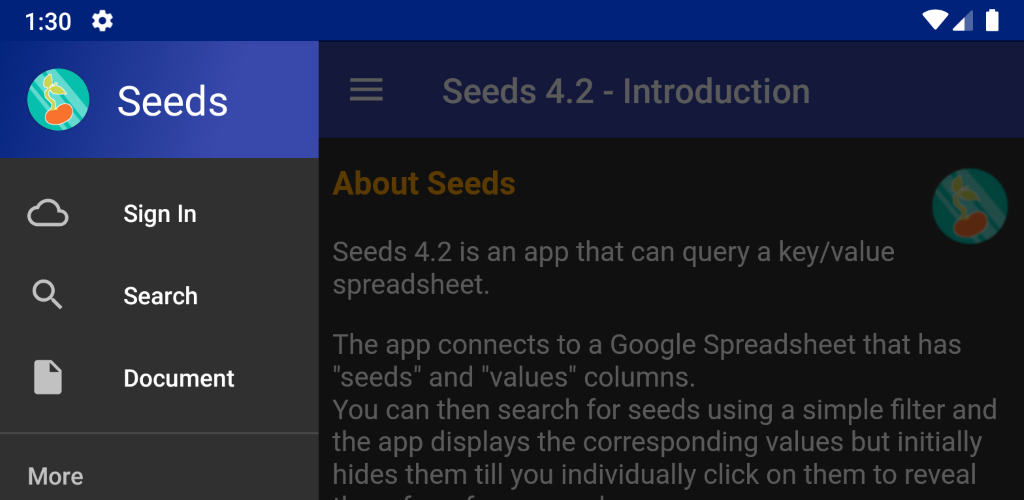Viewport: 1024px width, 500px height.
Task: Click the About Seeds heading
Action: tap(424, 183)
